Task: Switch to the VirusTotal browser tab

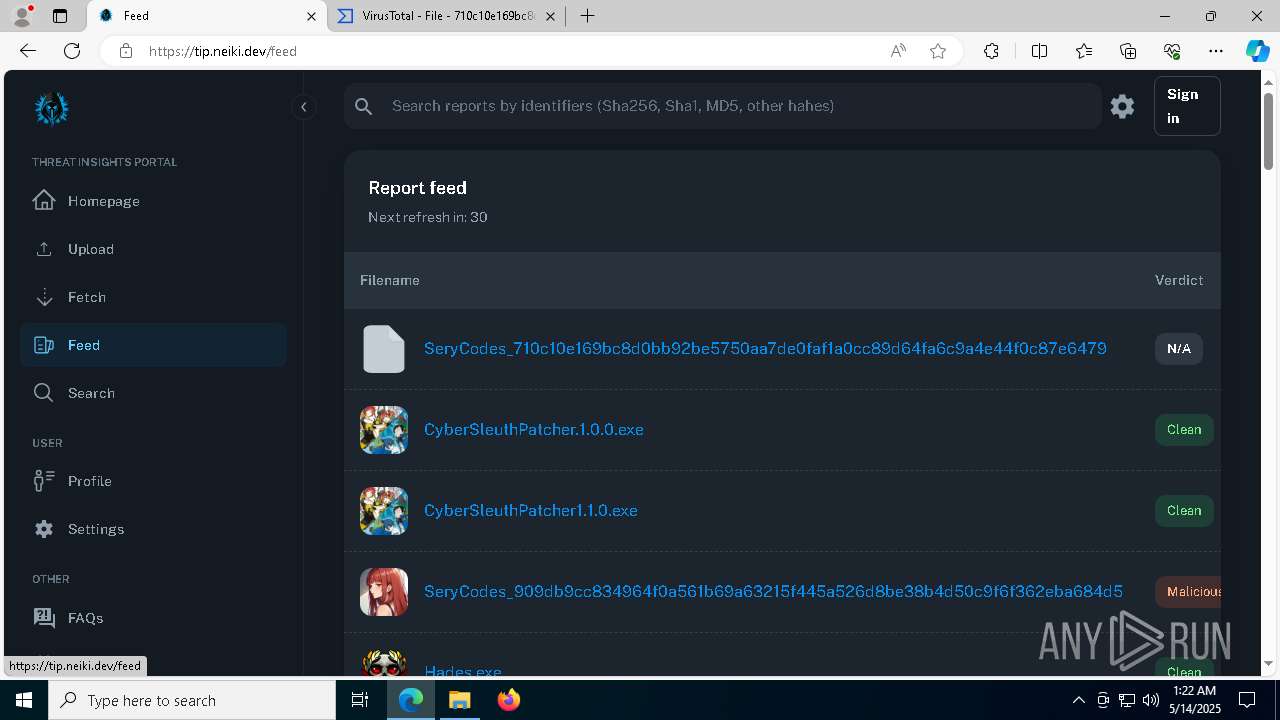Action: (447, 16)
